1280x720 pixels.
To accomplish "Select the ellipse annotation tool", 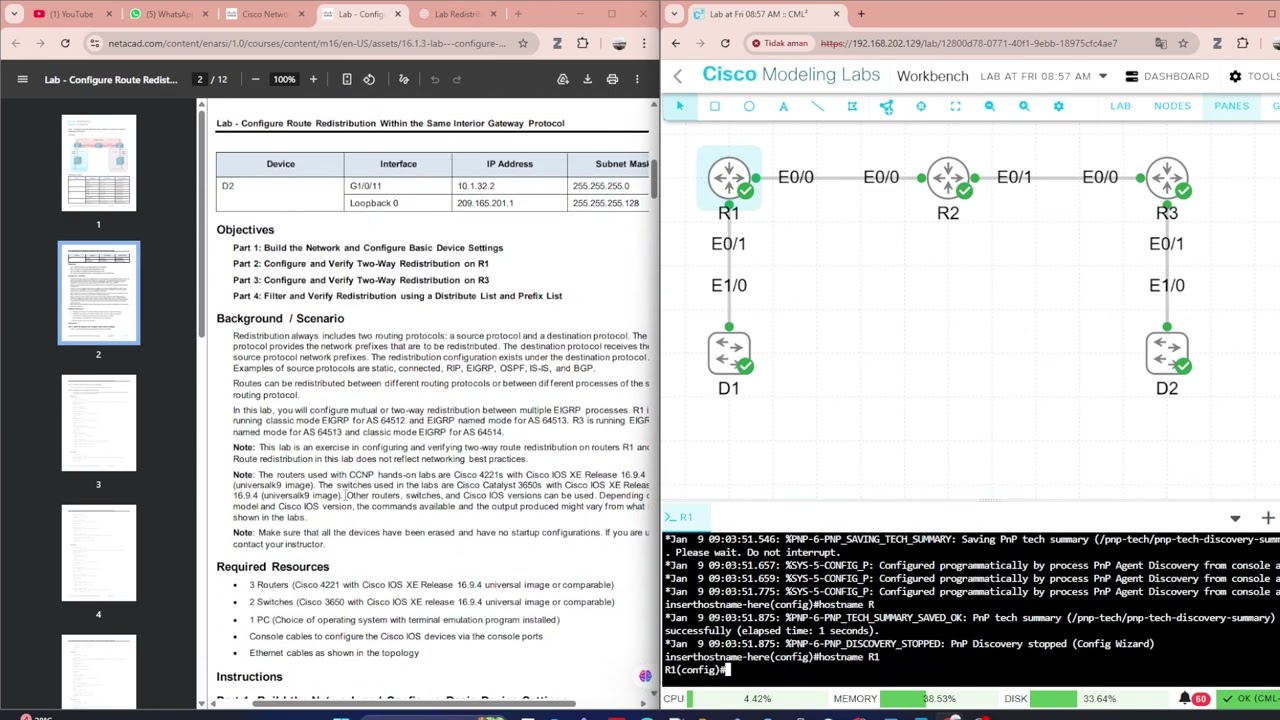I will click(x=749, y=106).
